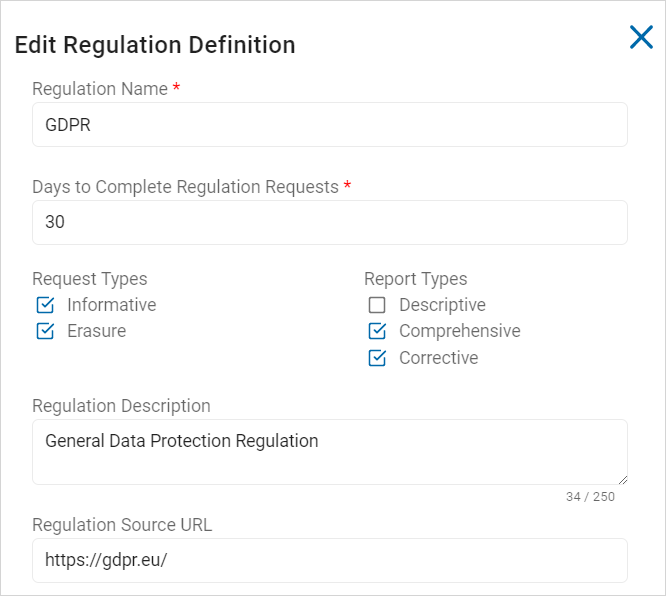
Task: Click the Regulation Name input field
Action: click(x=329, y=125)
